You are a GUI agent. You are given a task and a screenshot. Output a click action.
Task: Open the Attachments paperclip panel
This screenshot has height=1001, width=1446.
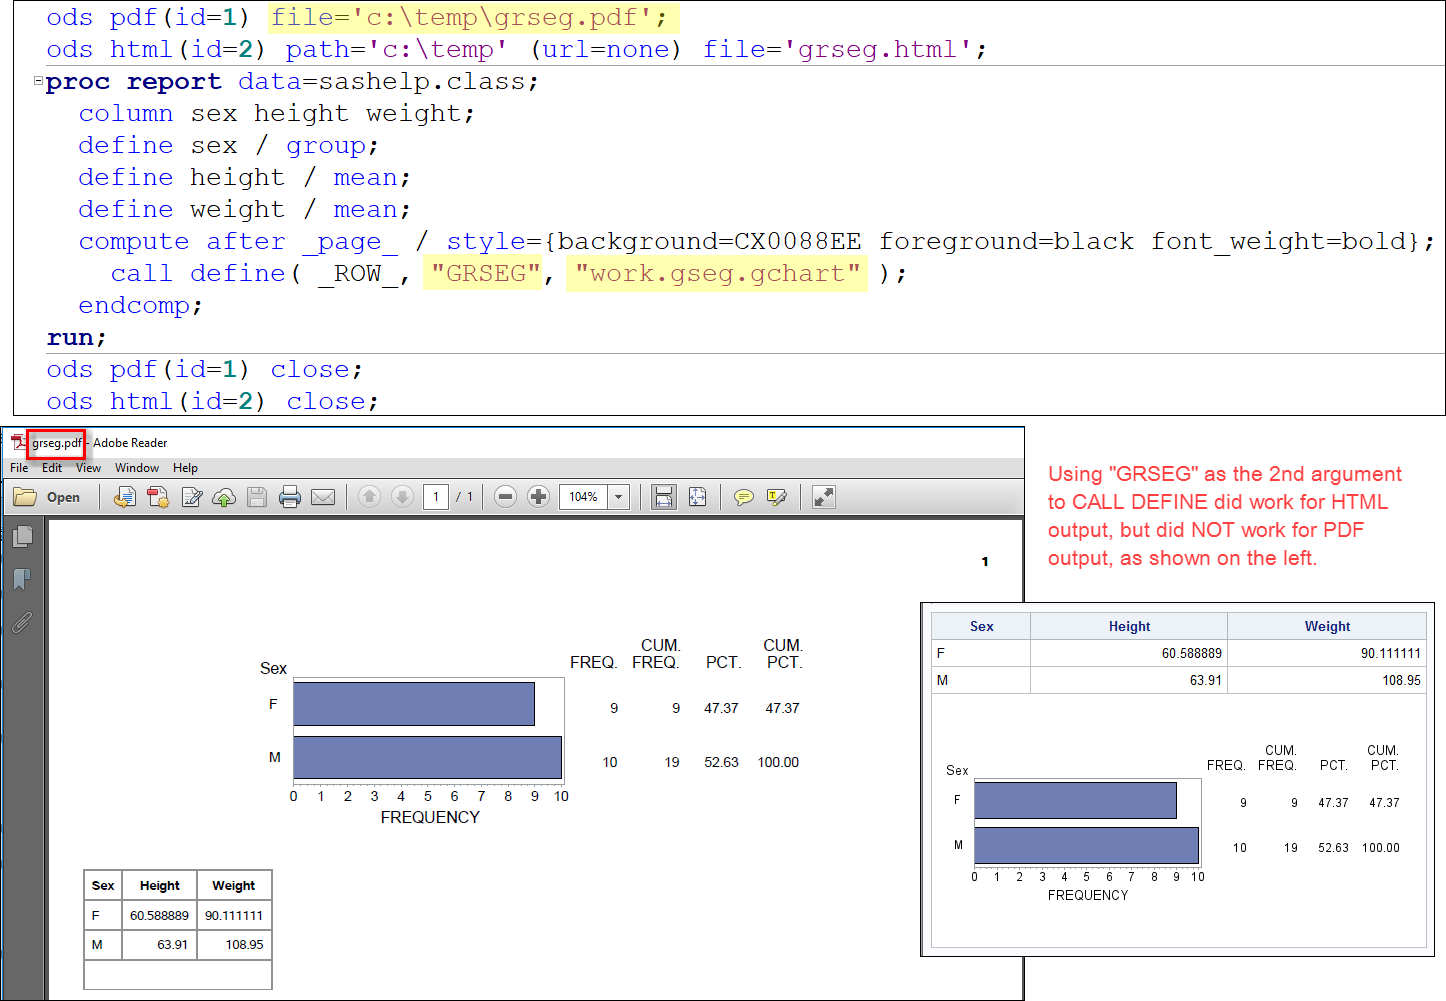[22, 623]
